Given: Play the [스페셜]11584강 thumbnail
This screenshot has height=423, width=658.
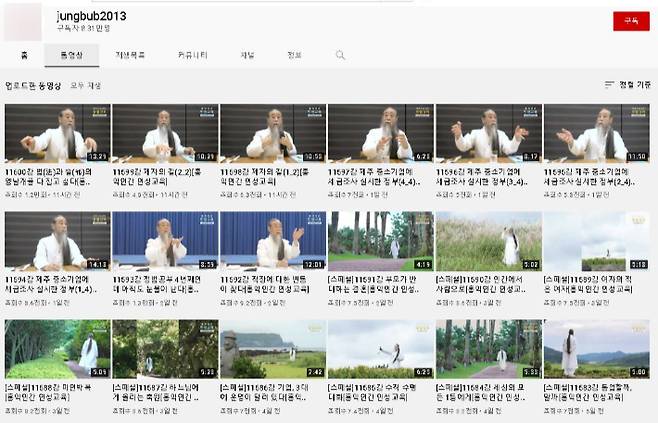Looking at the screenshot, I should coord(489,349).
